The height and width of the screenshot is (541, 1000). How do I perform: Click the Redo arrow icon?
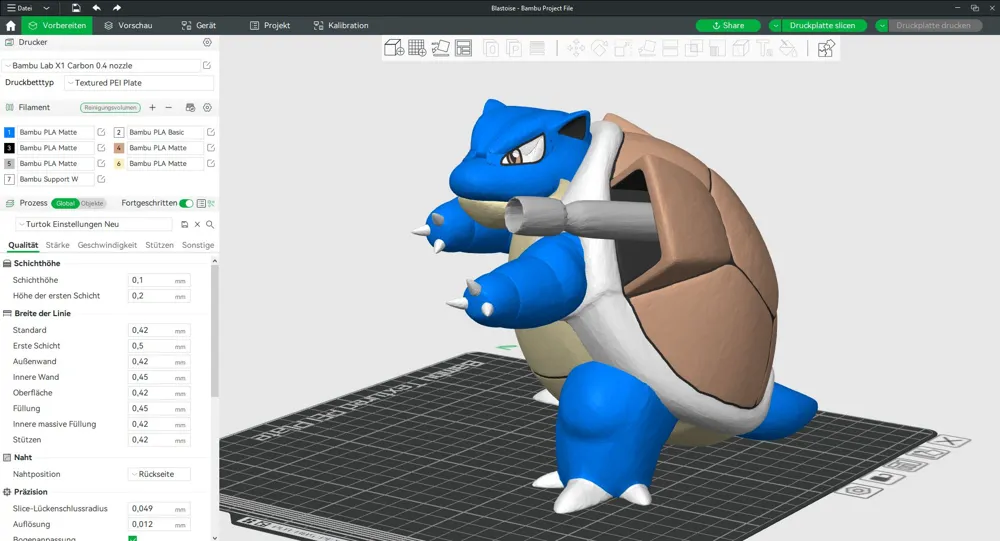[x=117, y=8]
